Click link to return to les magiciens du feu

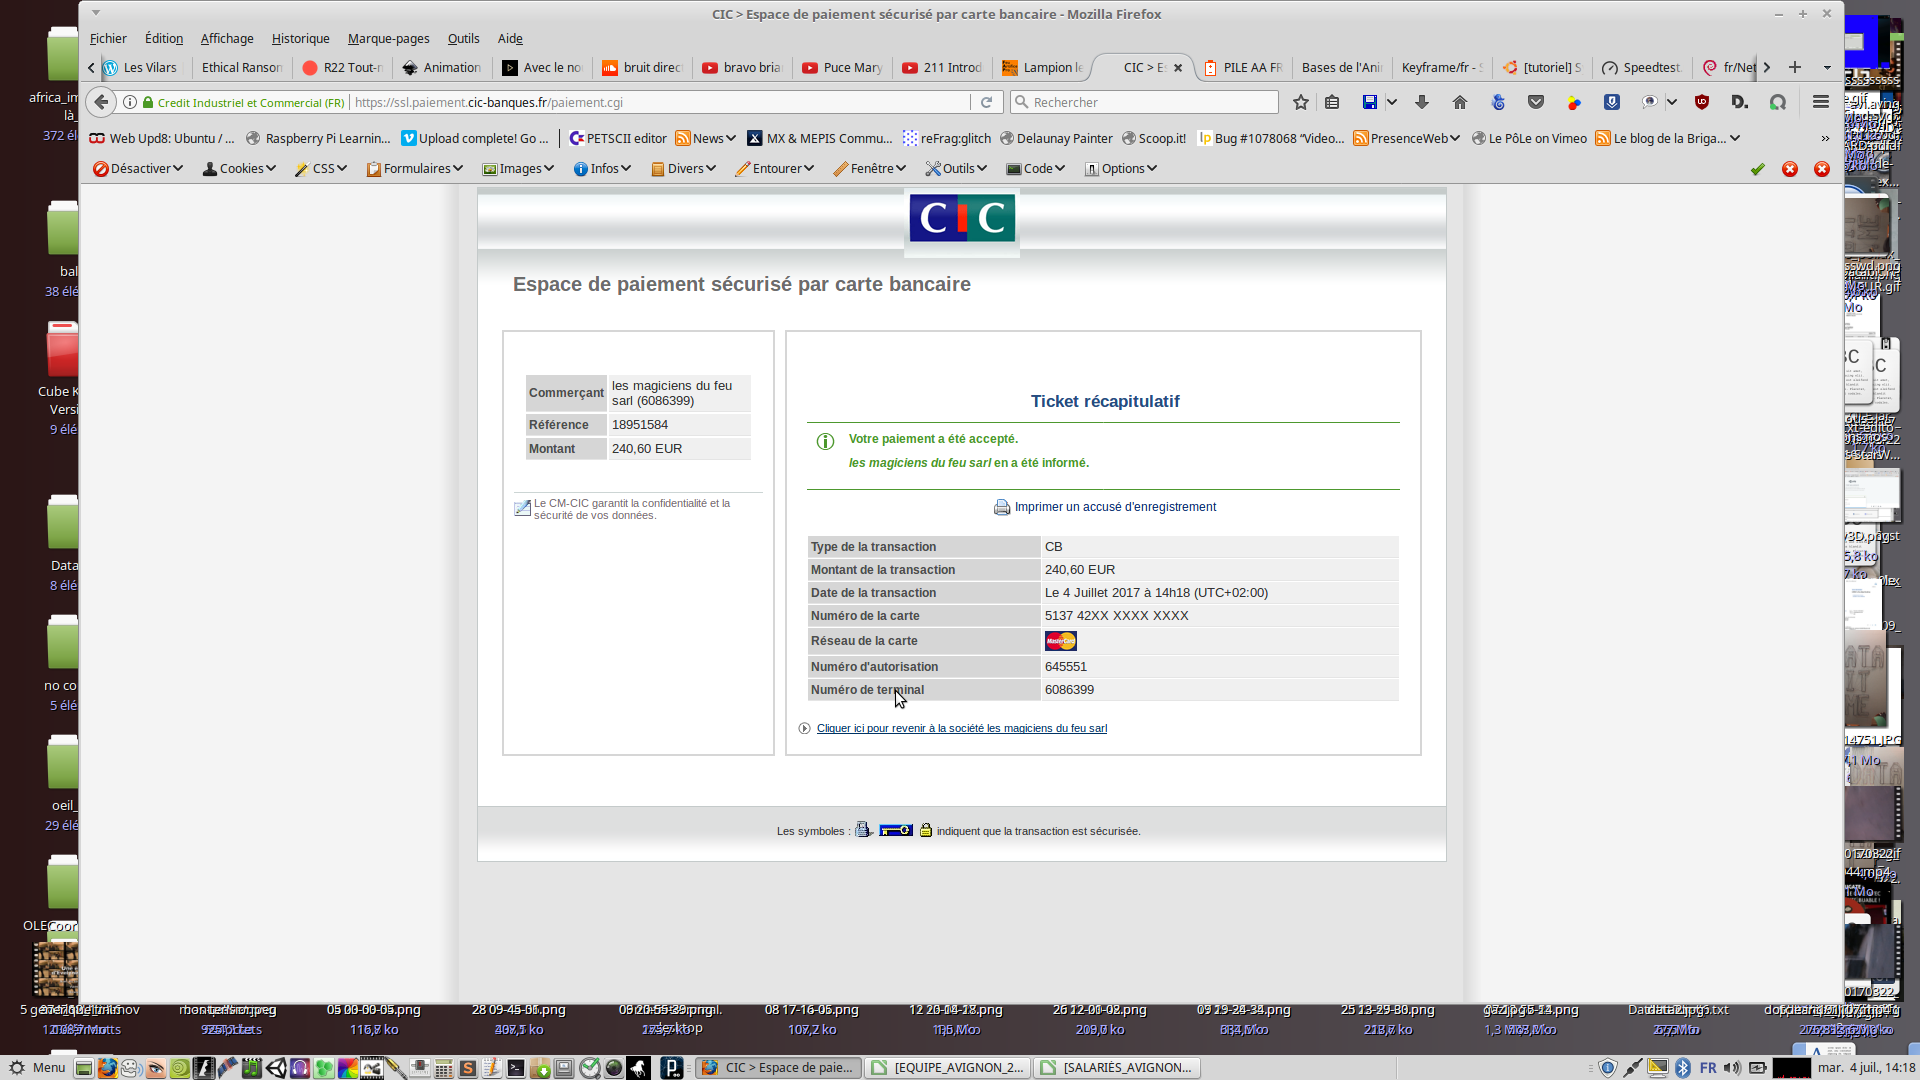[961, 728]
